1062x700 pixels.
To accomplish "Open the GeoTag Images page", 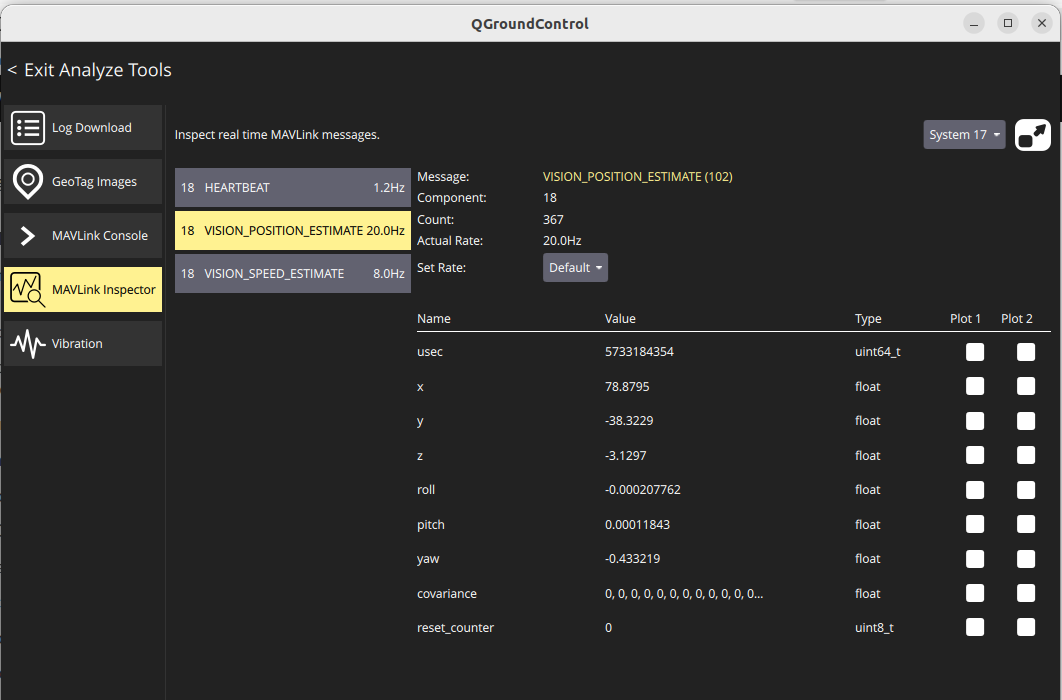I will pos(83,181).
